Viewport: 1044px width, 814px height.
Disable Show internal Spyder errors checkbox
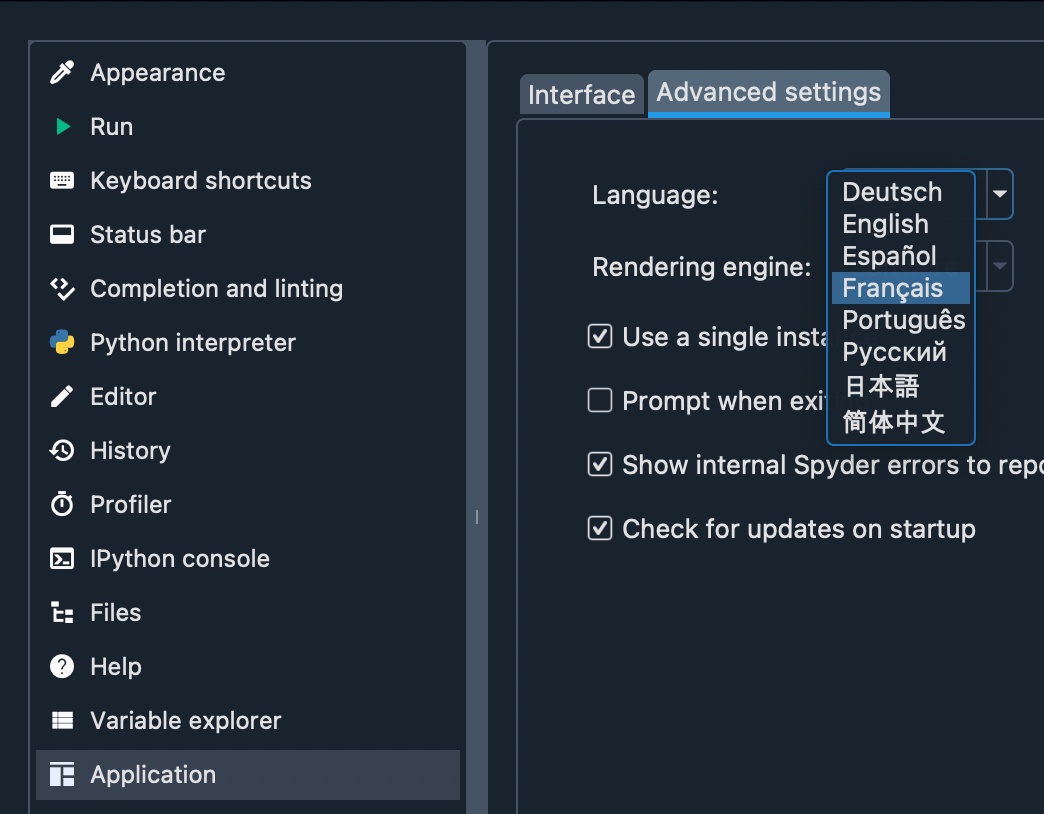[600, 465]
